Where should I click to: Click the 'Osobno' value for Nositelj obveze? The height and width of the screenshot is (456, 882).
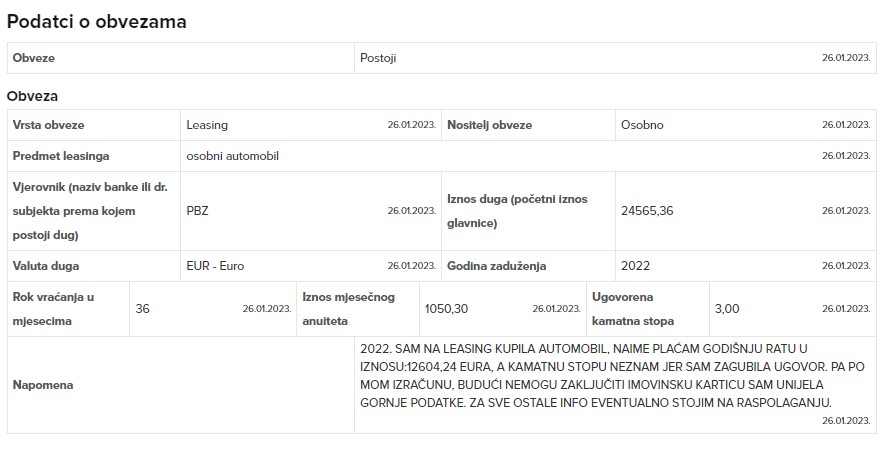point(642,125)
